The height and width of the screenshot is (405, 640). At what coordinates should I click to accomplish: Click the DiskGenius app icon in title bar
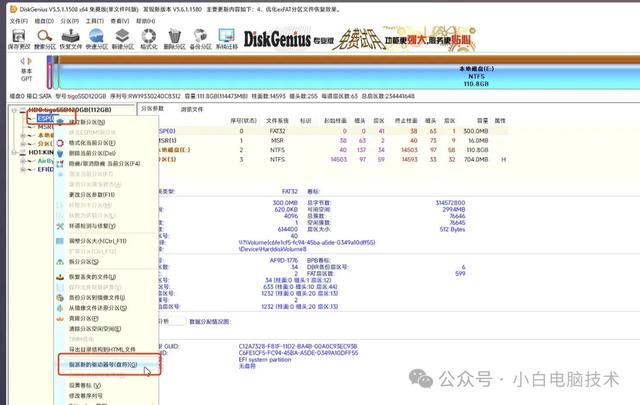point(13,9)
